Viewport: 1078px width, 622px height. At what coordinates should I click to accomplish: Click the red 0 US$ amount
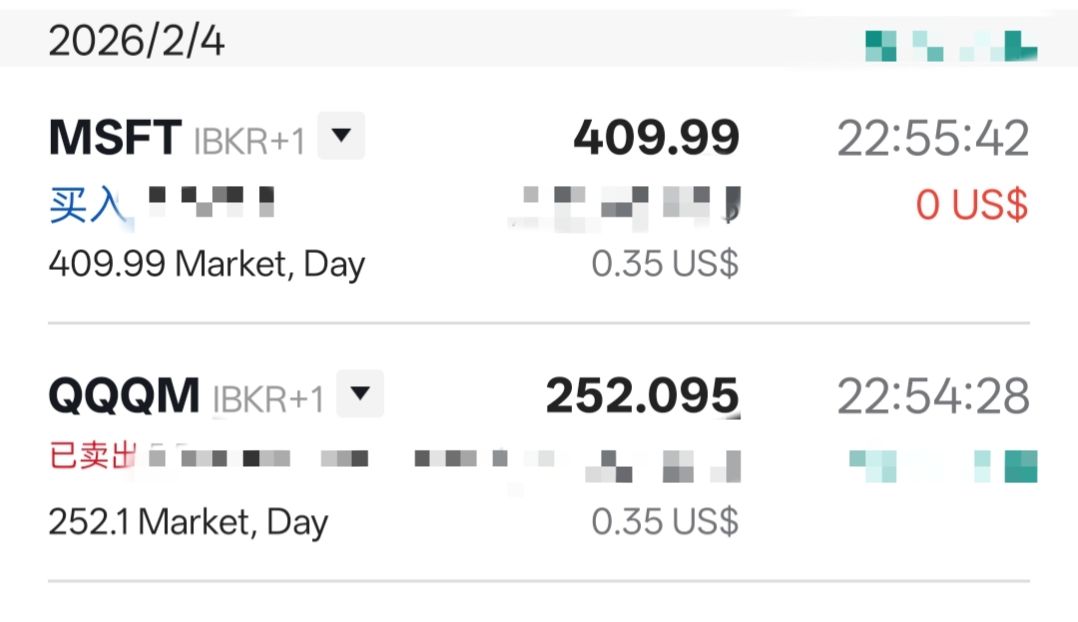(x=971, y=205)
